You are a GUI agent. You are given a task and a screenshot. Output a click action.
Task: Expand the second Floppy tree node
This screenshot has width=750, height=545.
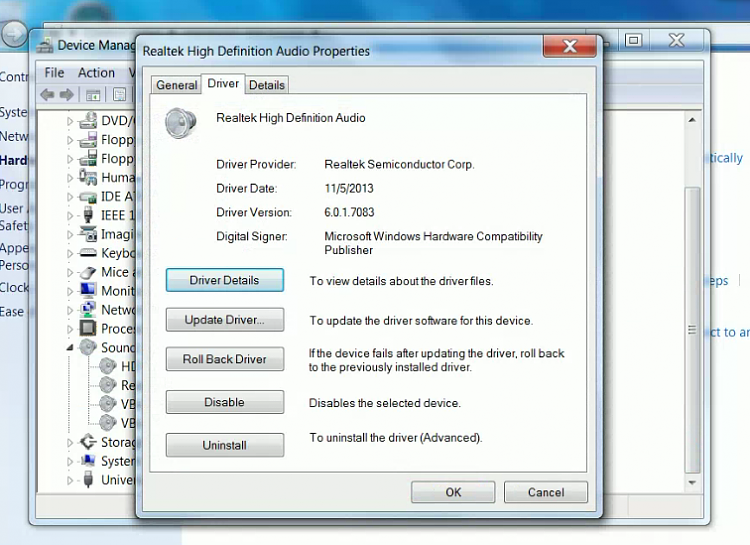pos(70,159)
